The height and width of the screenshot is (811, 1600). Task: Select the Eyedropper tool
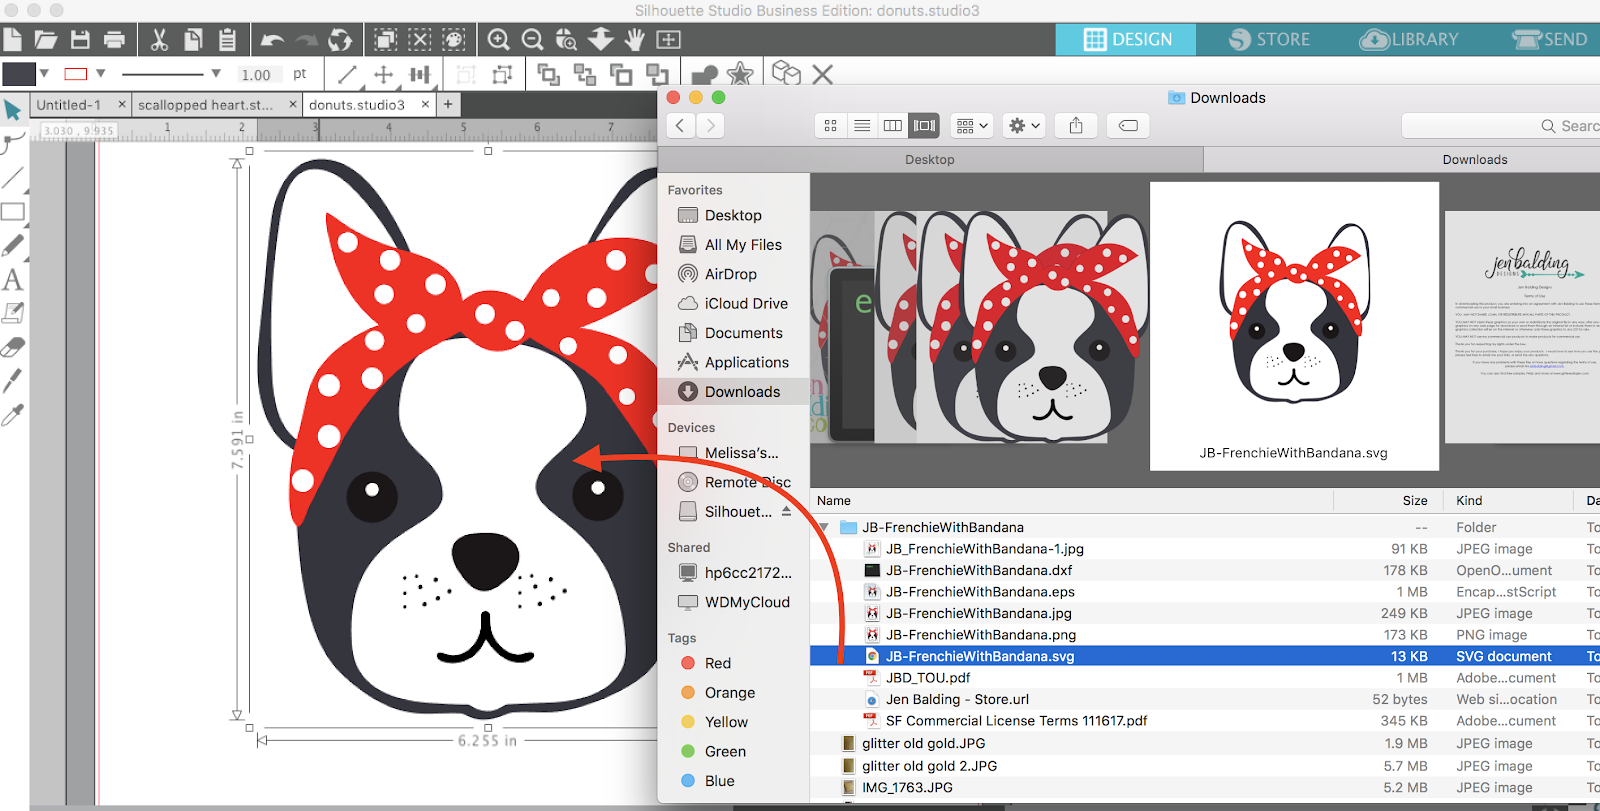point(12,415)
